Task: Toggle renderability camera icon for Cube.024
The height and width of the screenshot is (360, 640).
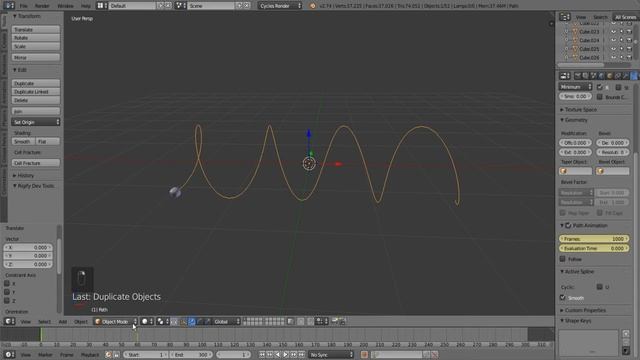Action: (629, 40)
